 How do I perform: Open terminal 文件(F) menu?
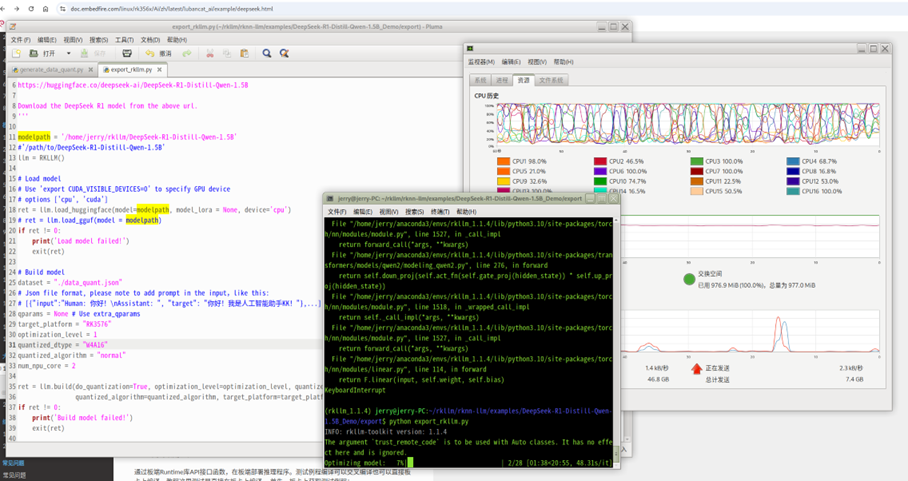click(x=337, y=212)
